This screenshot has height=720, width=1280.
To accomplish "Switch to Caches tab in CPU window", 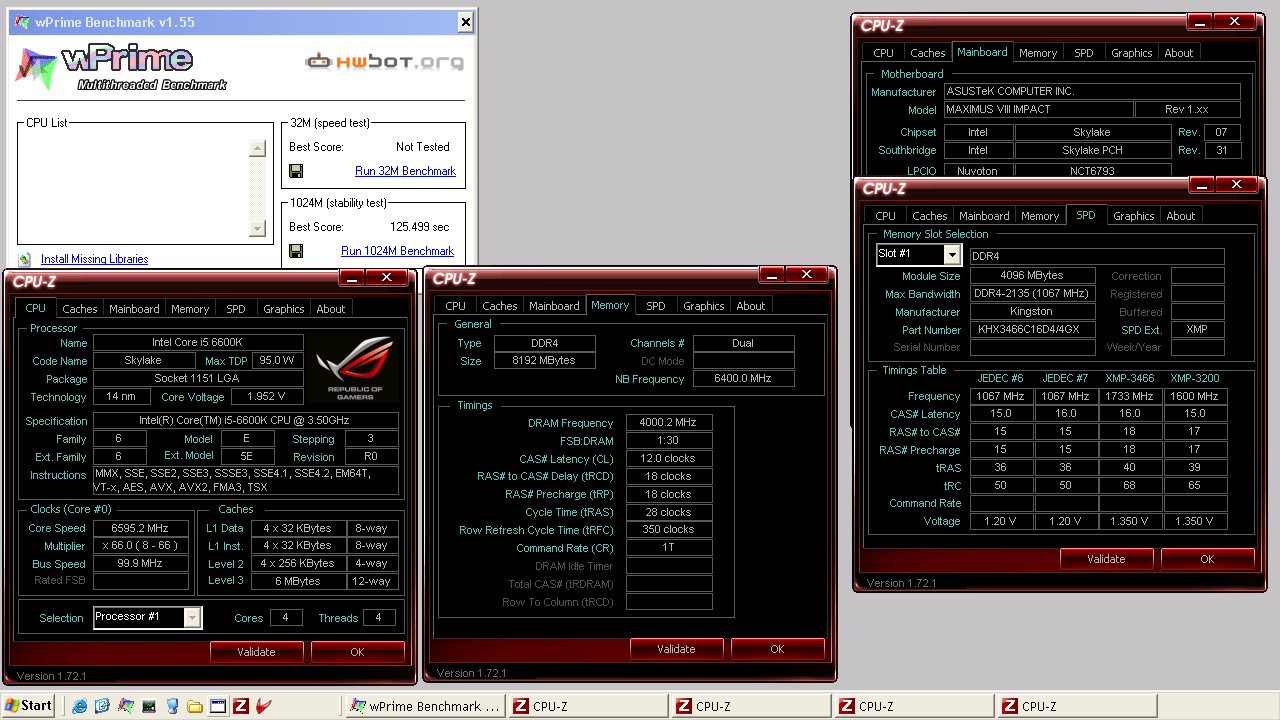I will click(x=80, y=309).
